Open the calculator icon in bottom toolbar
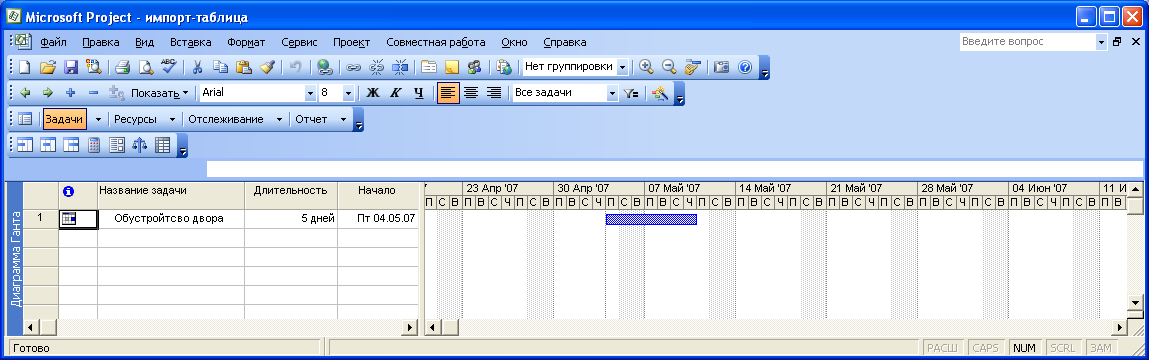Screen dimensions: 1149x360 point(94,144)
